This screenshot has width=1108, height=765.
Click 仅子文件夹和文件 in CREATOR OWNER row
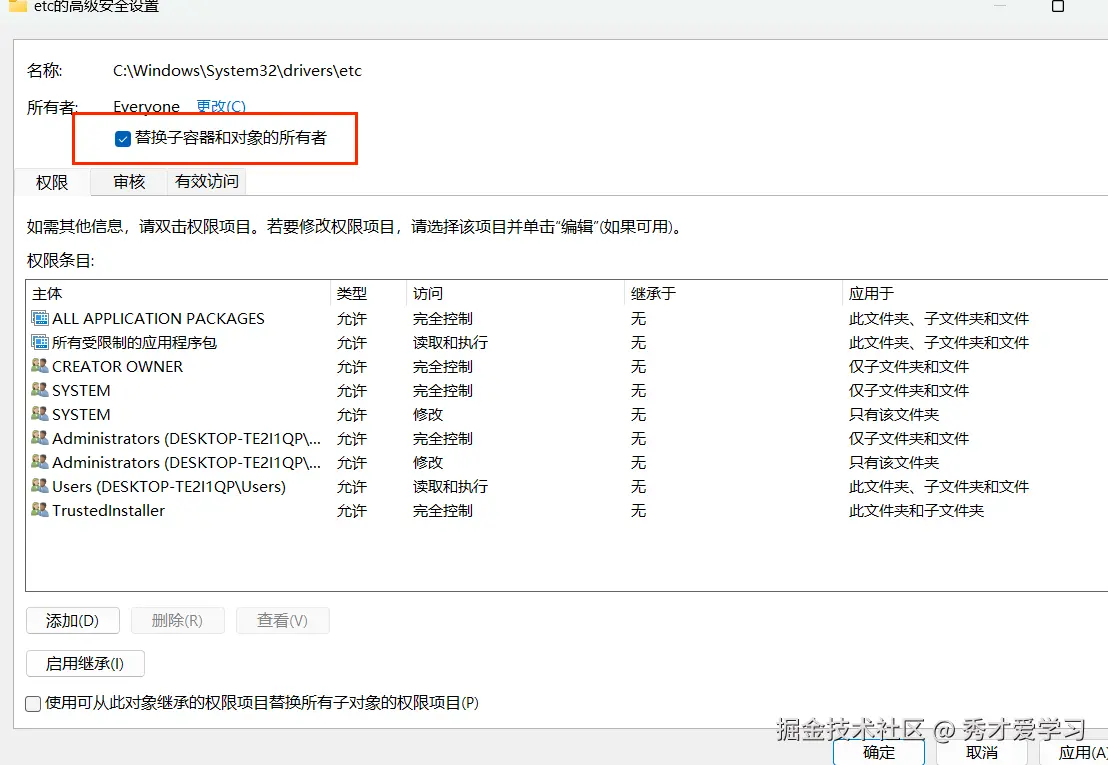point(909,367)
